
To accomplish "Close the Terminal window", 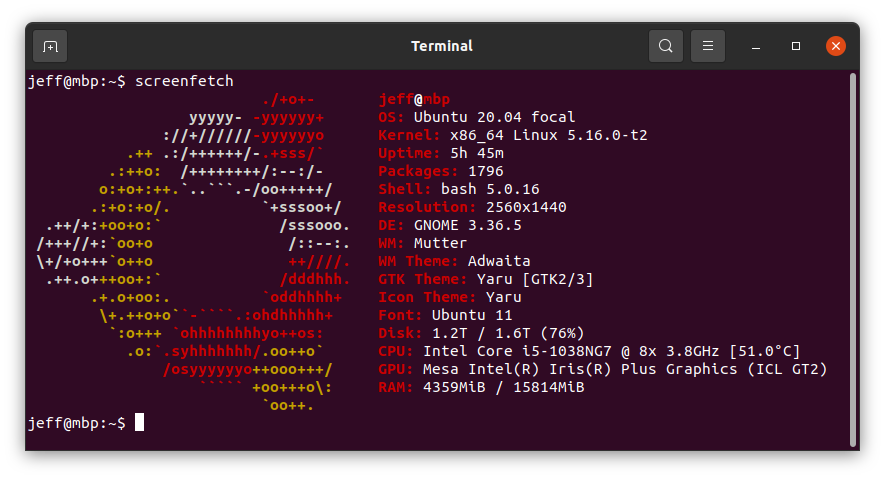I will click(x=835, y=46).
